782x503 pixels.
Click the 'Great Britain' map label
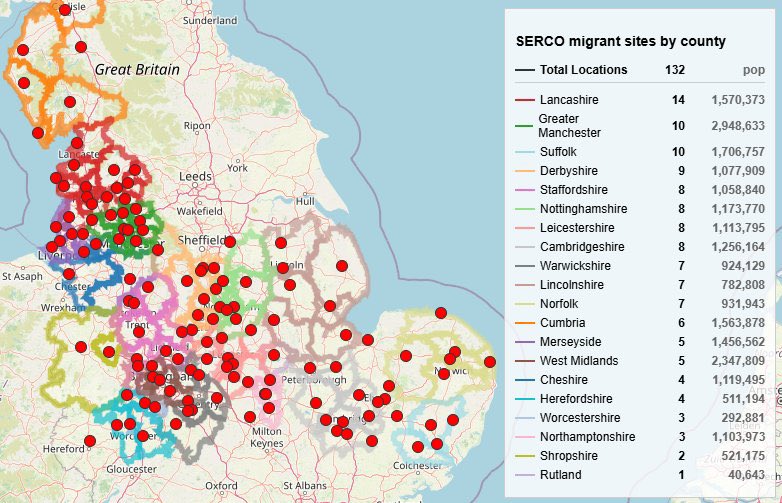137,69
